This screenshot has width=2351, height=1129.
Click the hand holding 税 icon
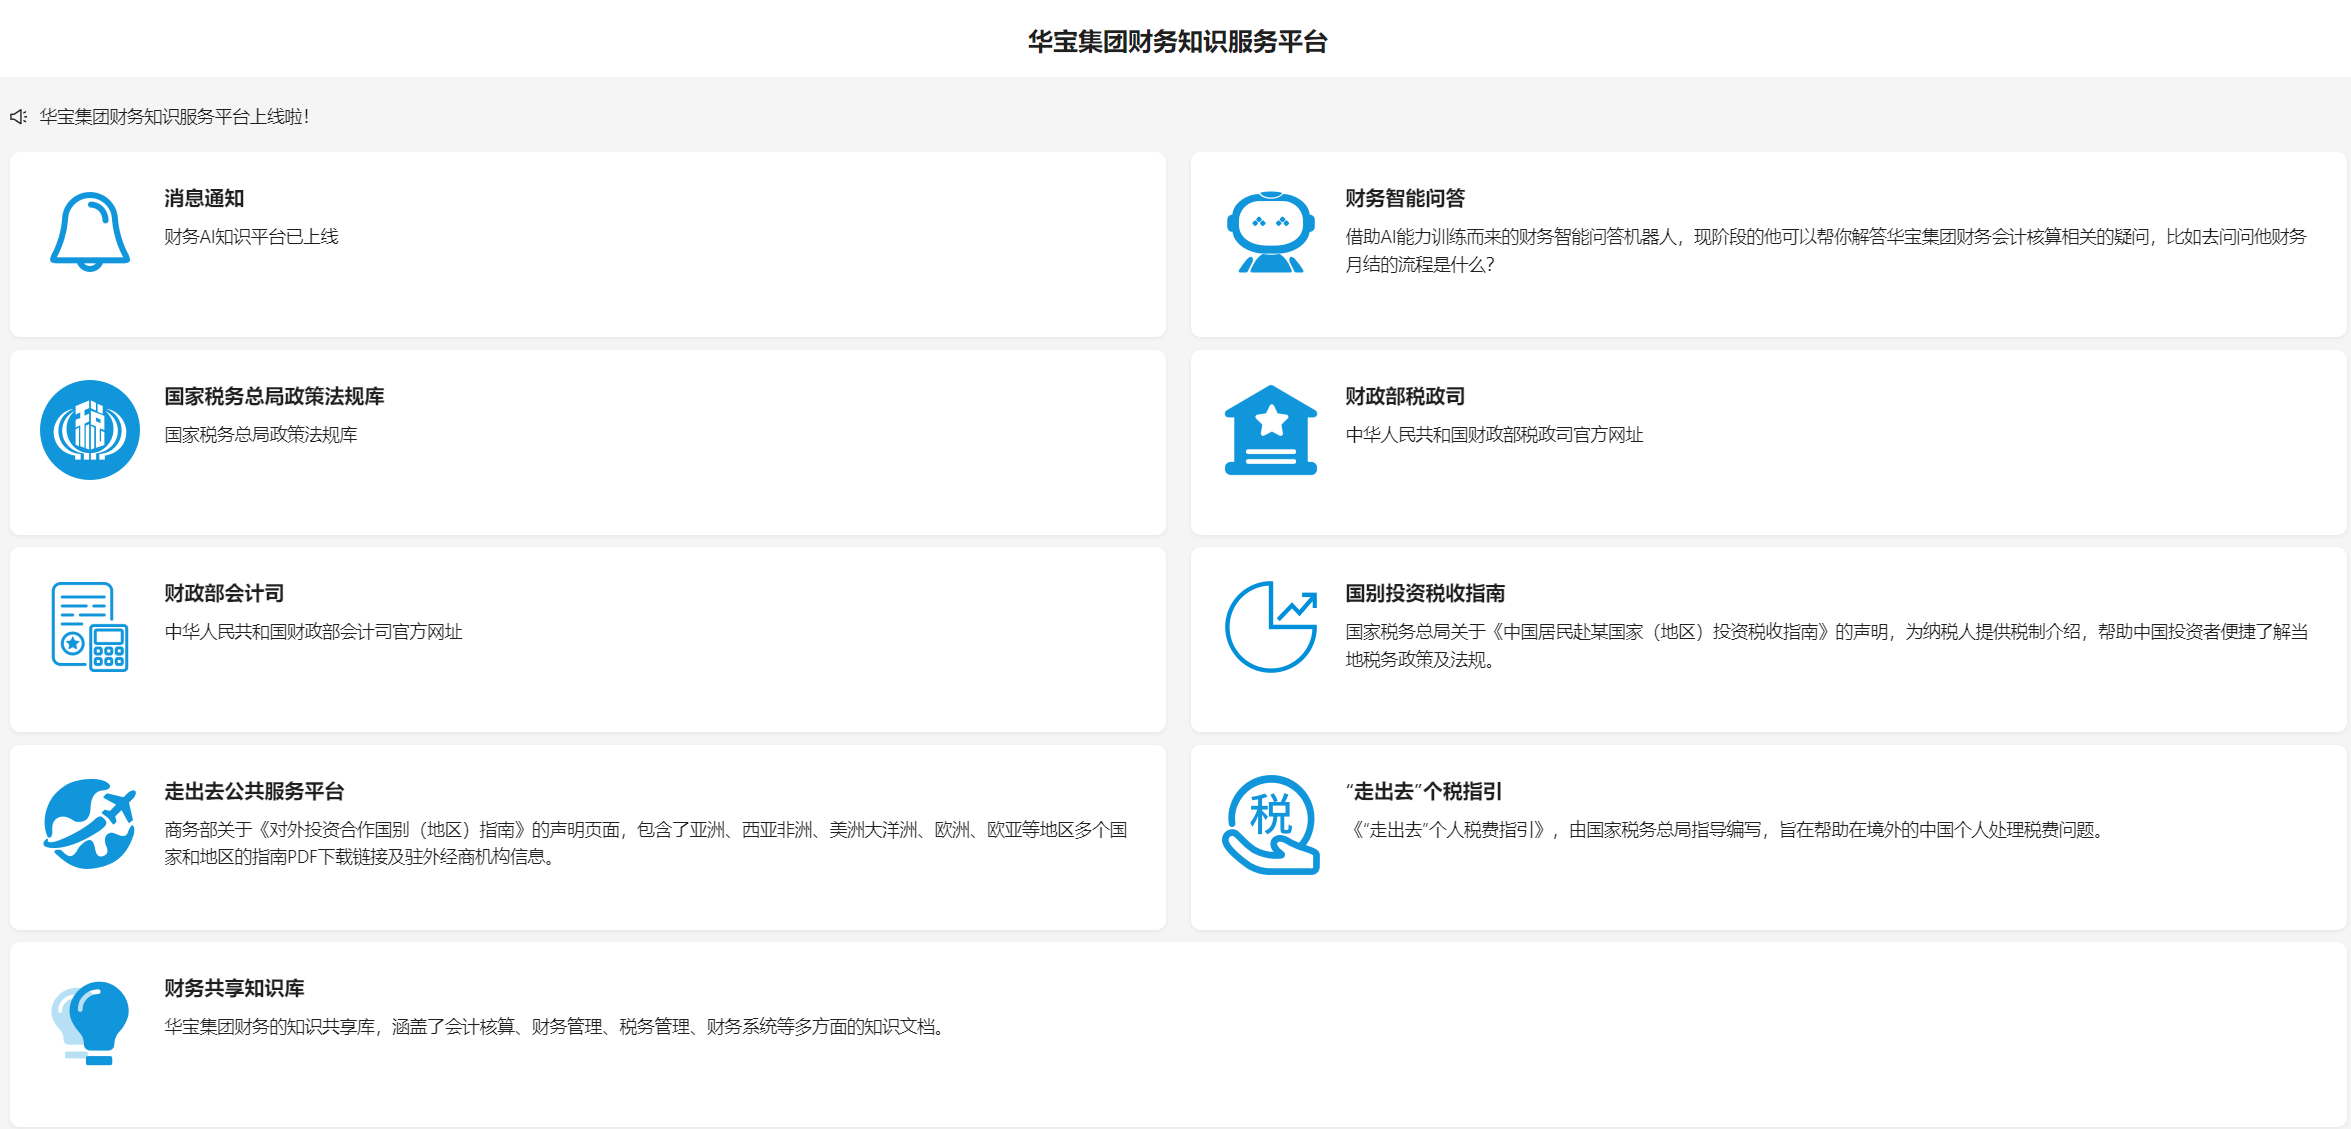pos(1270,824)
